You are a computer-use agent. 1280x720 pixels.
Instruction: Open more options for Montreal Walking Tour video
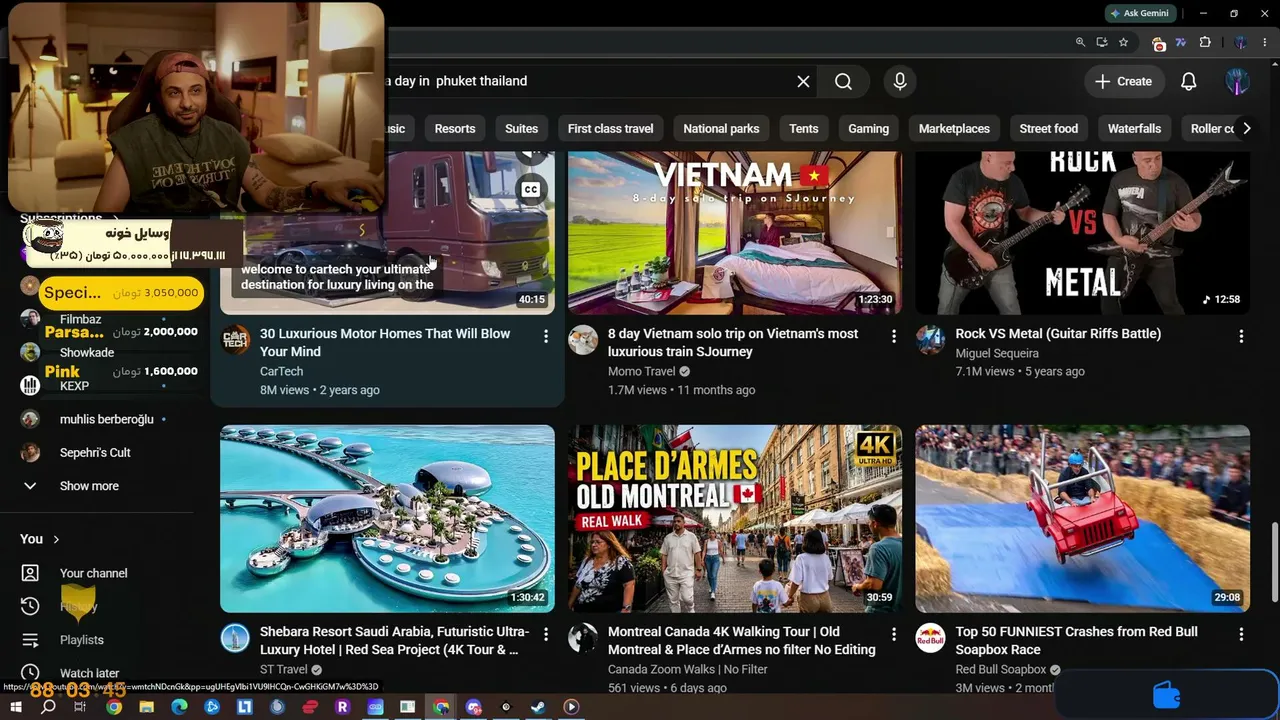[x=894, y=635]
